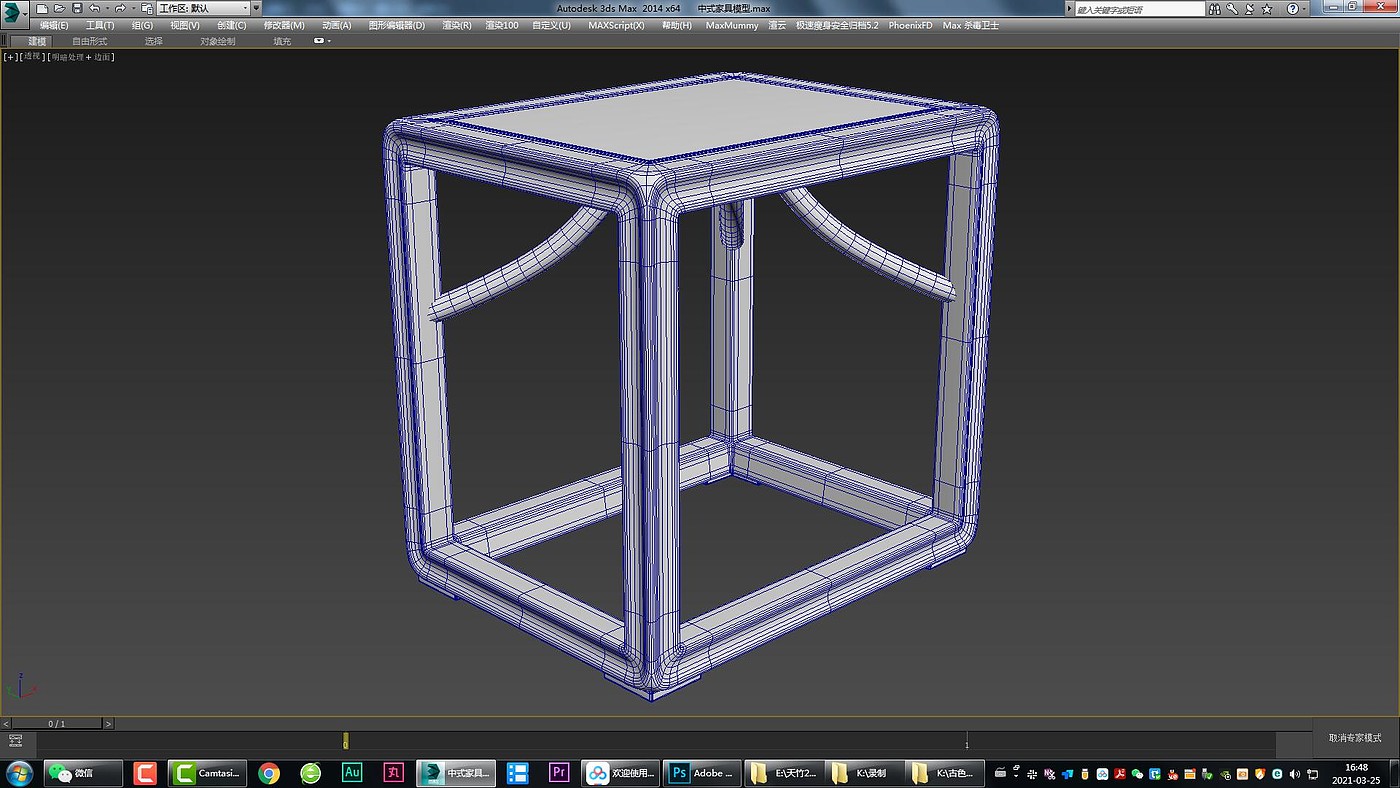The width and height of the screenshot is (1400, 788).
Task: Click the Undo arrow icon
Action: (94, 8)
